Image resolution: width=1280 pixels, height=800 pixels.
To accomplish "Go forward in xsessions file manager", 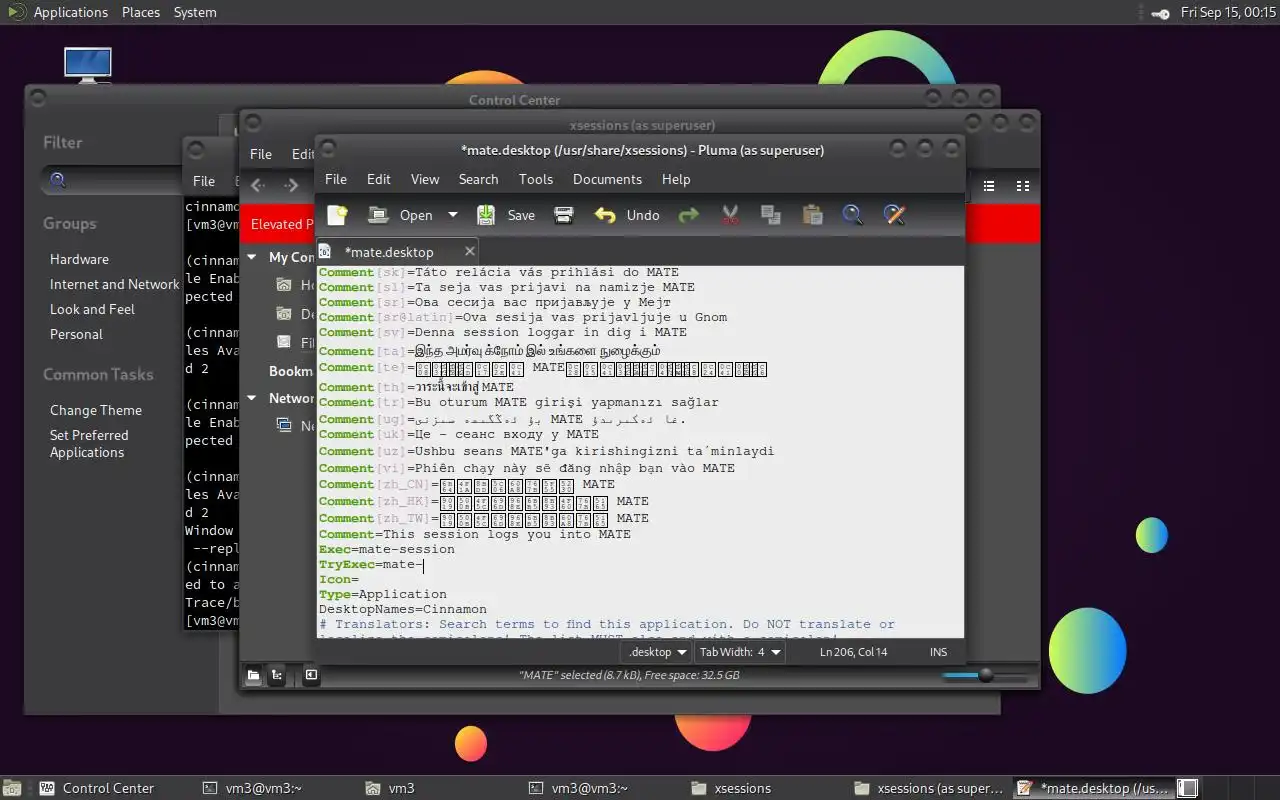I will 291,185.
